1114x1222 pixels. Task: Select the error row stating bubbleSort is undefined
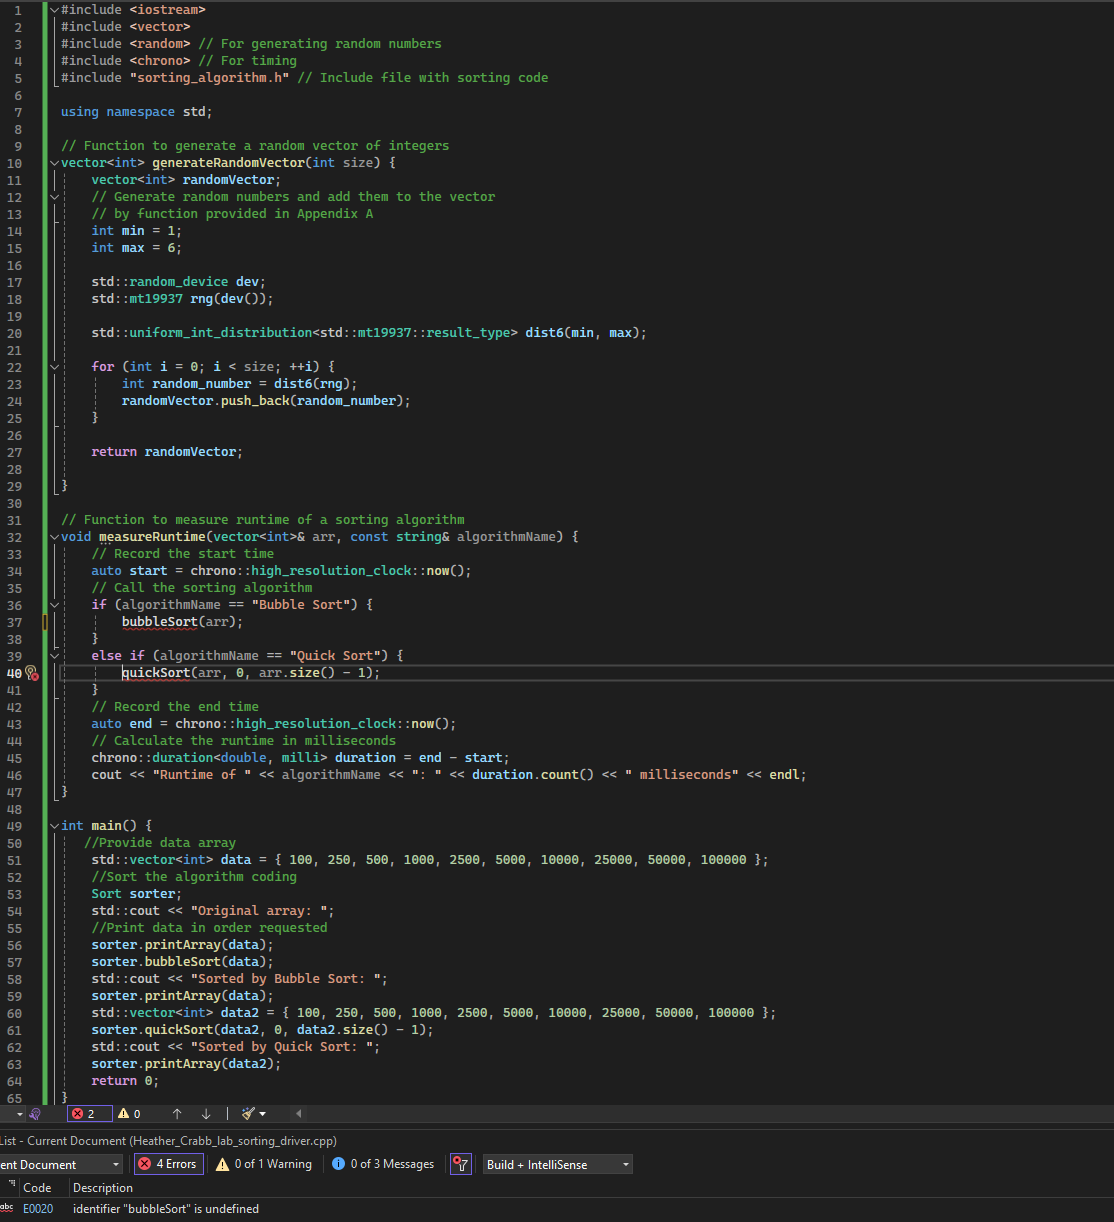click(165, 1208)
